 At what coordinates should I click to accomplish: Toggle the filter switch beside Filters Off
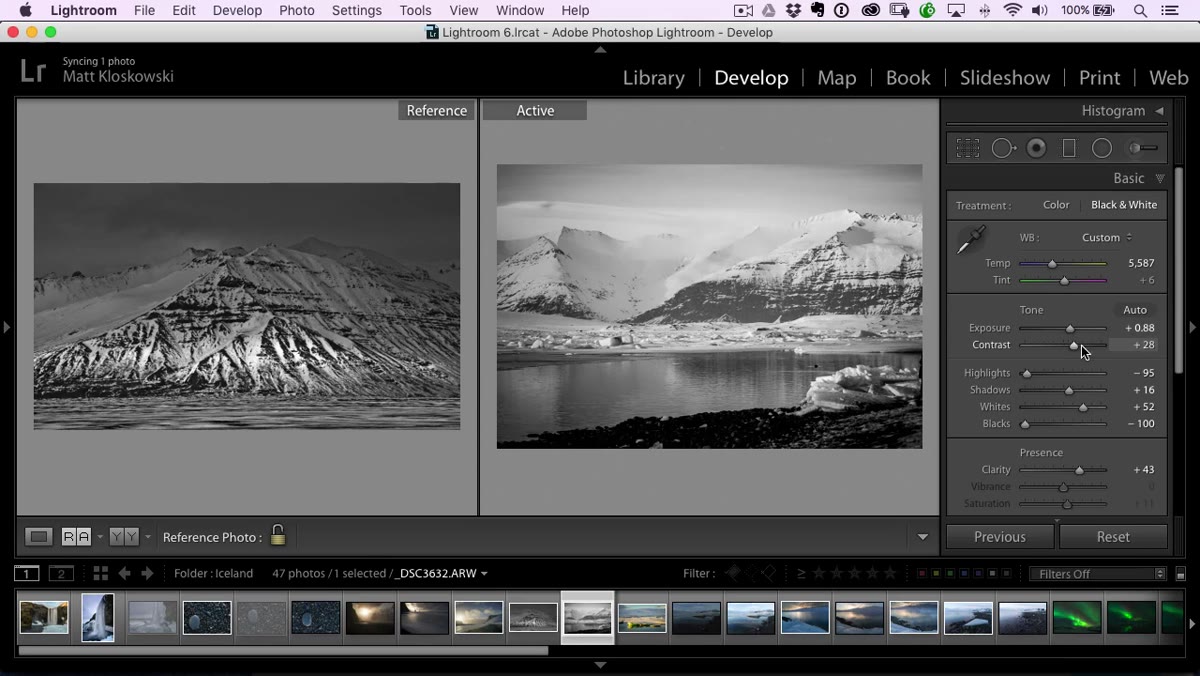(x=1180, y=574)
